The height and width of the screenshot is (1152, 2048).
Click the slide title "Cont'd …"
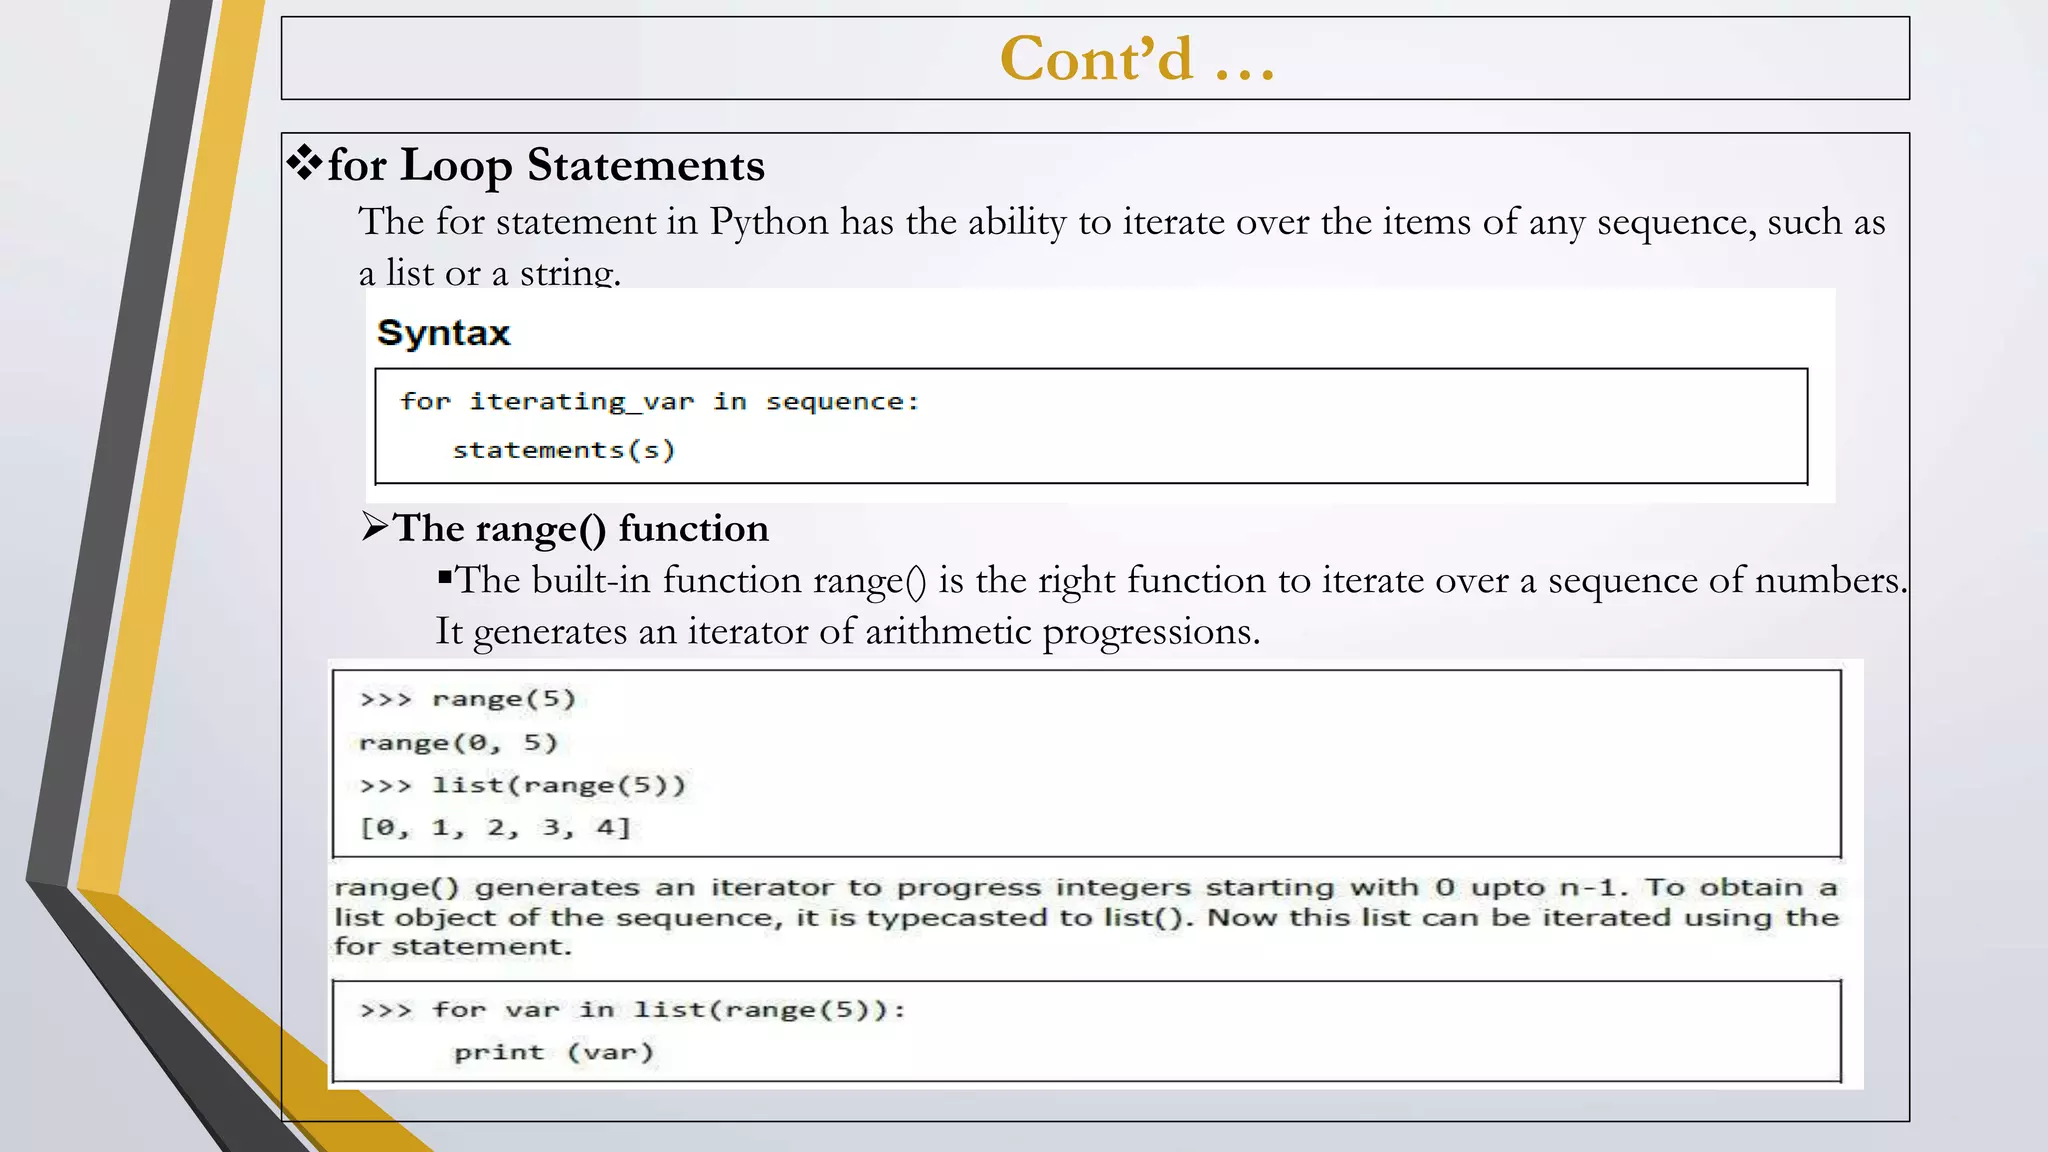click(x=1137, y=59)
